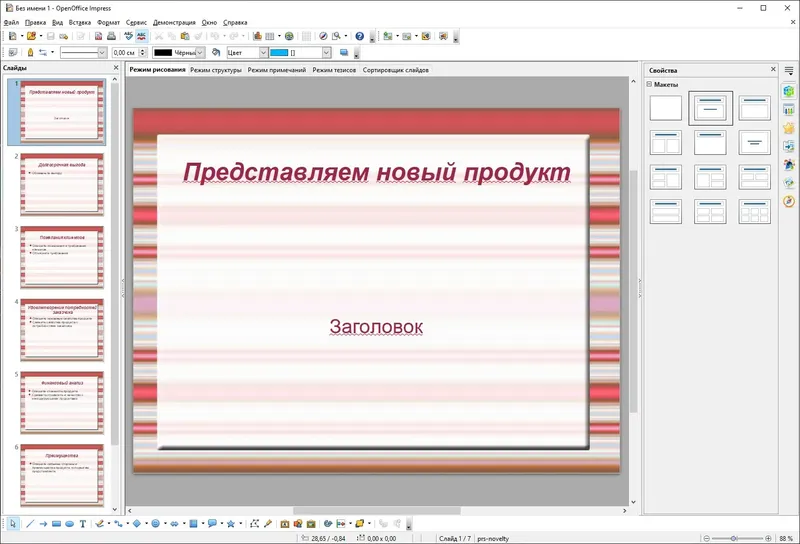Select the Line drawing tool
Viewport: 800px width, 544px height.
tap(30, 524)
